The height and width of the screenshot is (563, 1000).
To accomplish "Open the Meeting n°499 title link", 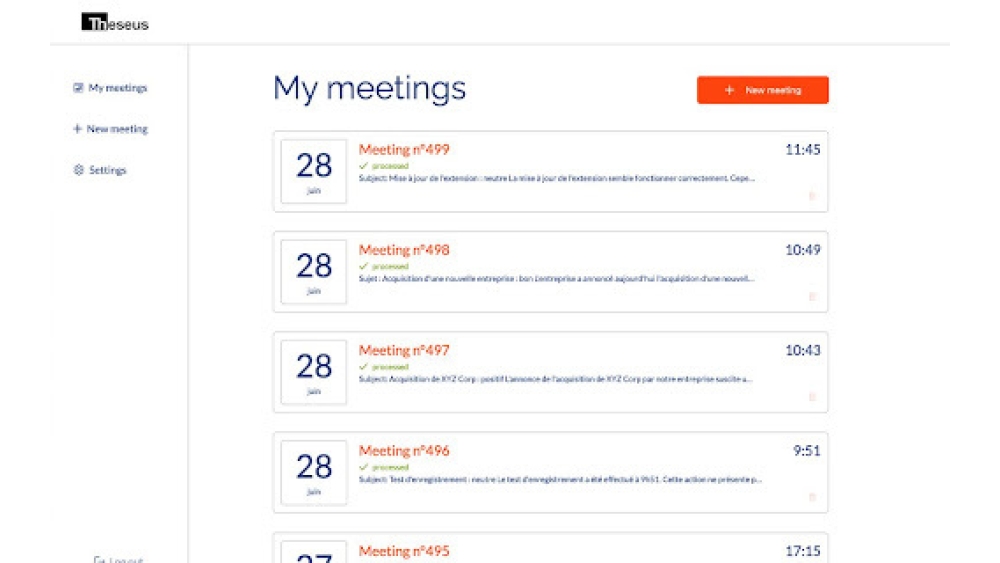I will tap(404, 150).
